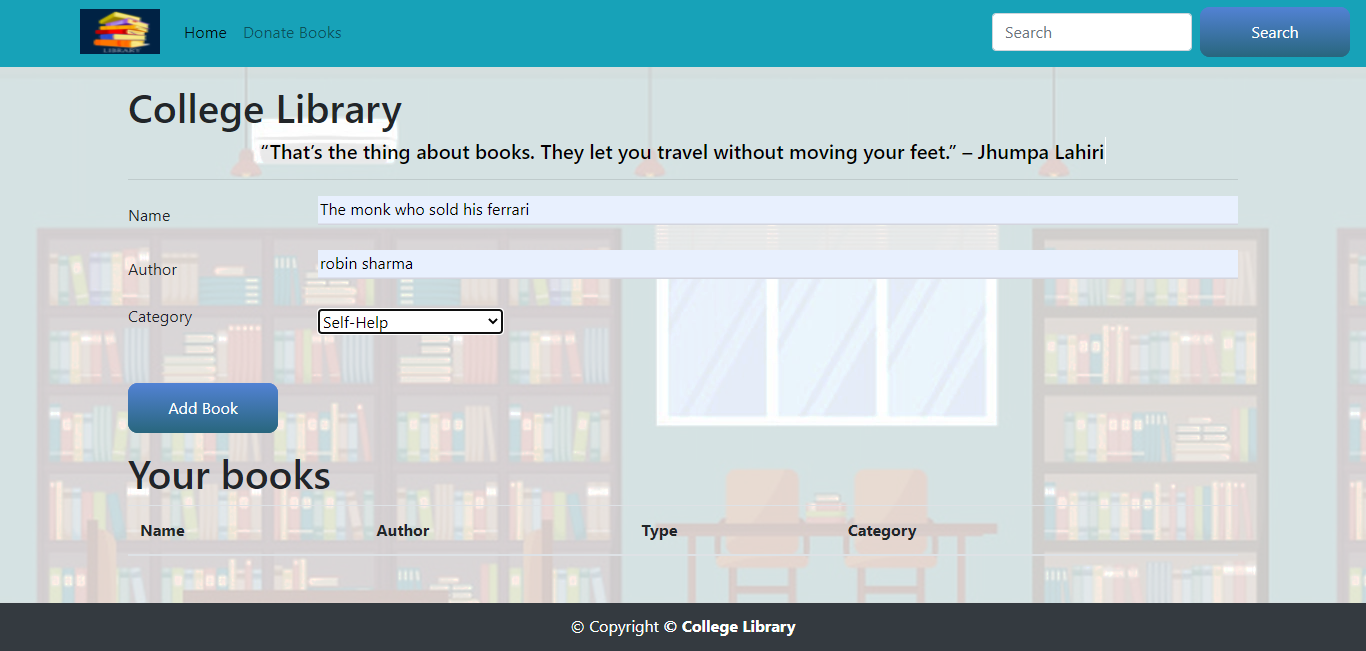This screenshot has width=1366, height=651.
Task: Click the College Library footer link
Action: (738, 627)
